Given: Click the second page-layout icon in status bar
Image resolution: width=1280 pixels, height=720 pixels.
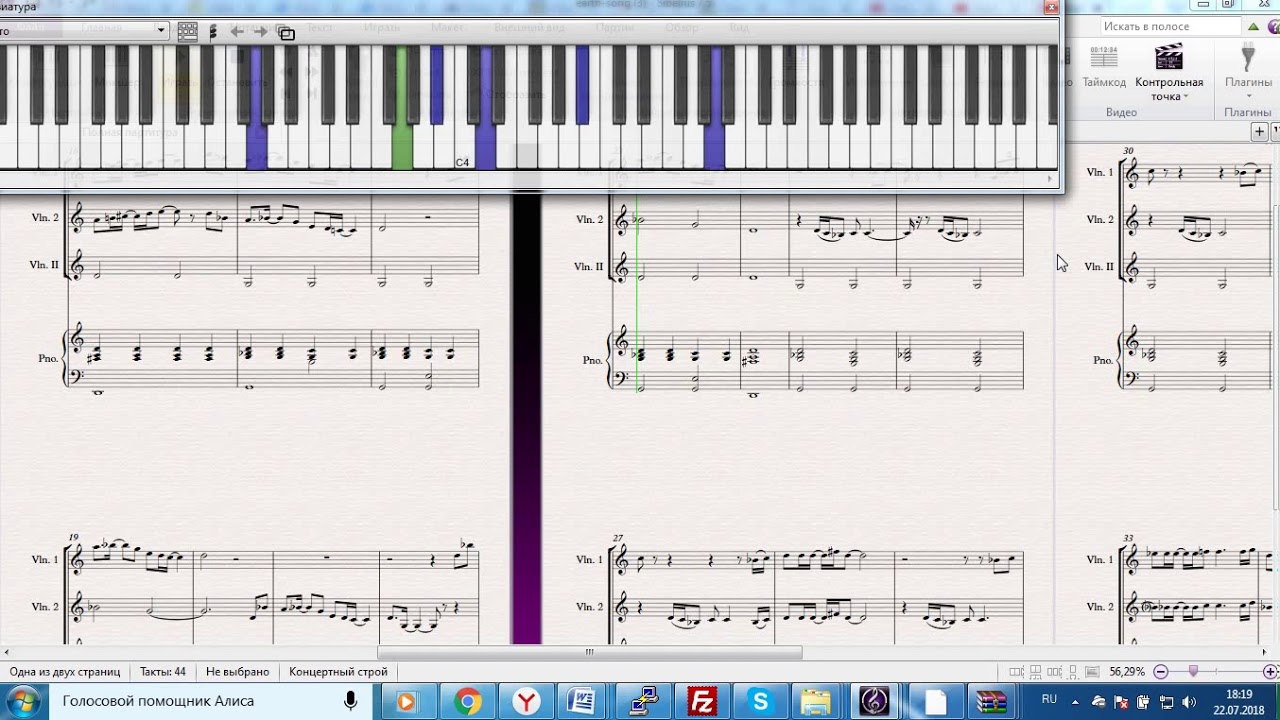Looking at the screenshot, I should click(1034, 672).
